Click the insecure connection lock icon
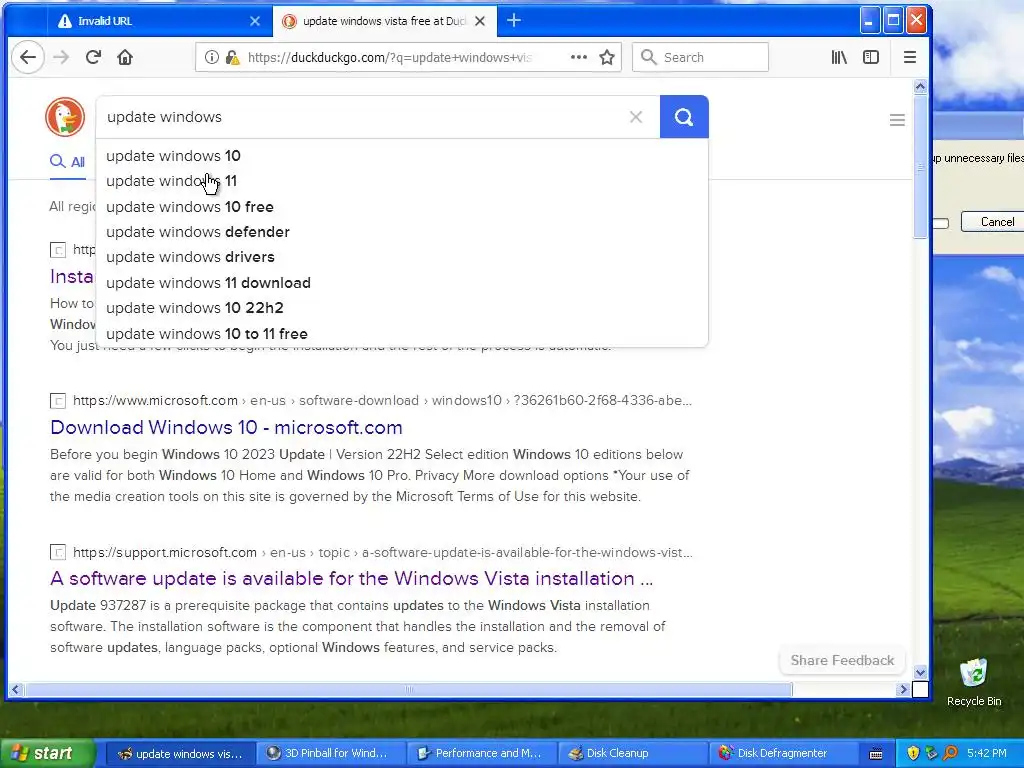Image resolution: width=1024 pixels, height=768 pixels. click(x=232, y=57)
